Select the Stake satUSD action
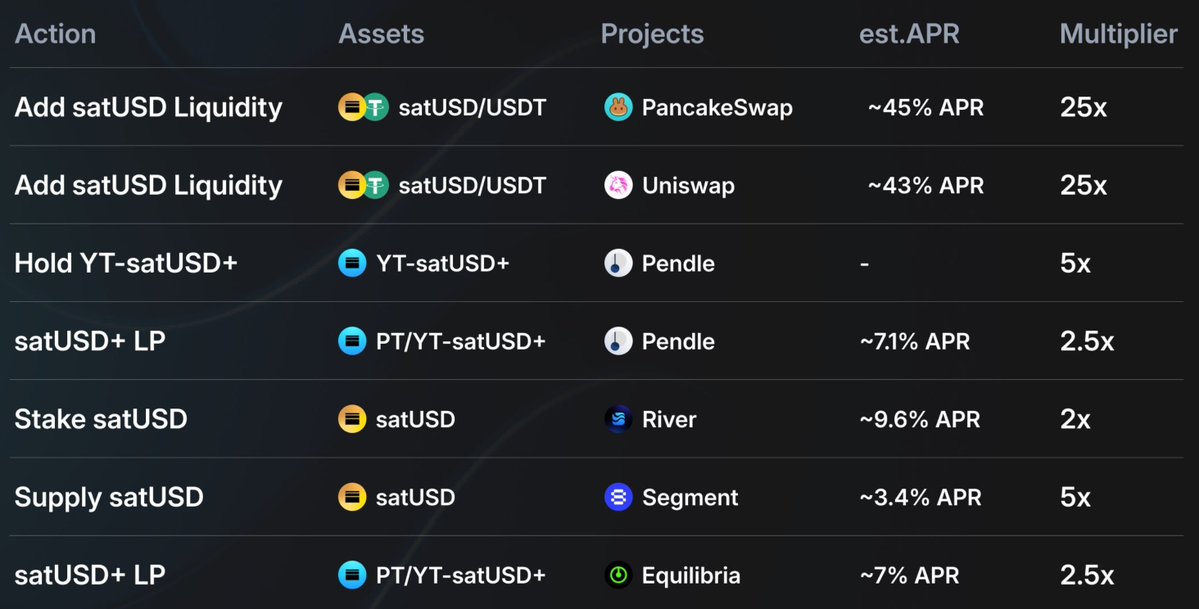Screen dimensions: 1199x609 click(x=100, y=419)
